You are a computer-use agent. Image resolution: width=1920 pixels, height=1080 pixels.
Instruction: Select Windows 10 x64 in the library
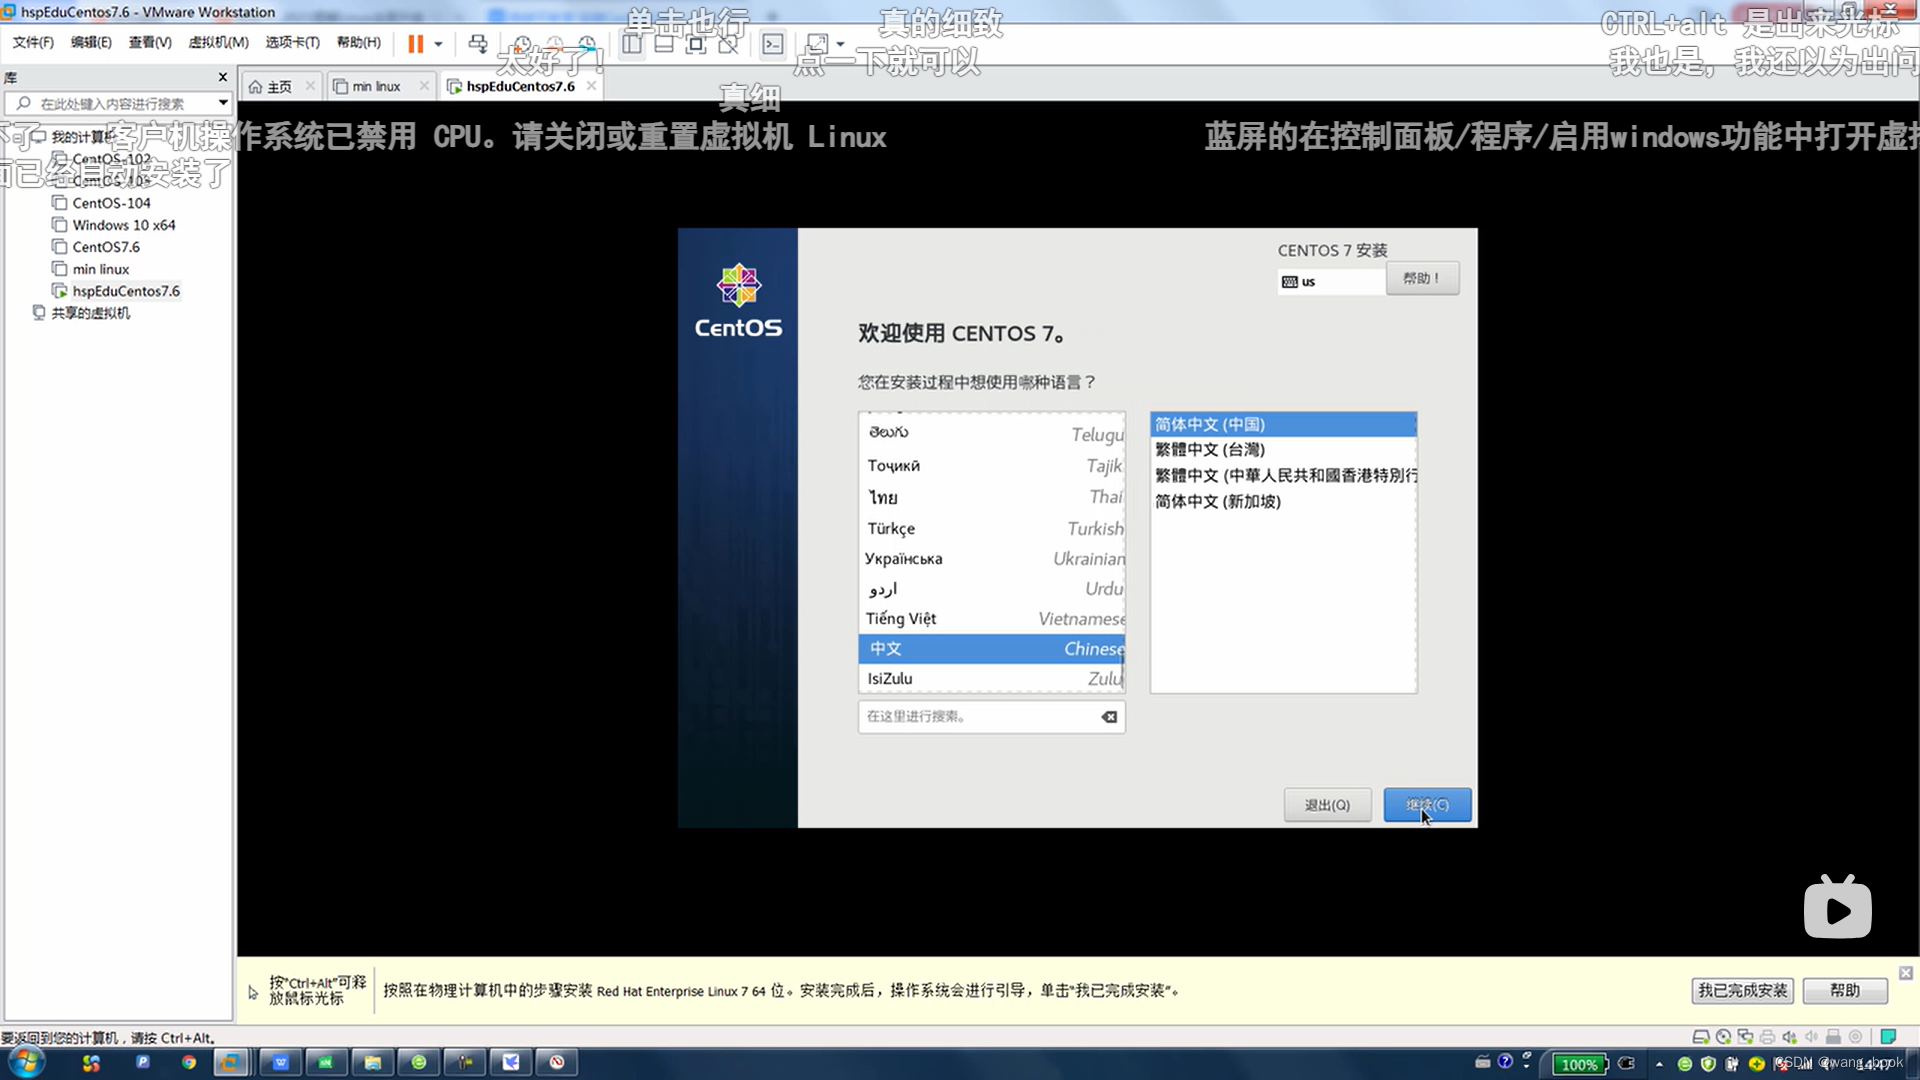pos(123,225)
